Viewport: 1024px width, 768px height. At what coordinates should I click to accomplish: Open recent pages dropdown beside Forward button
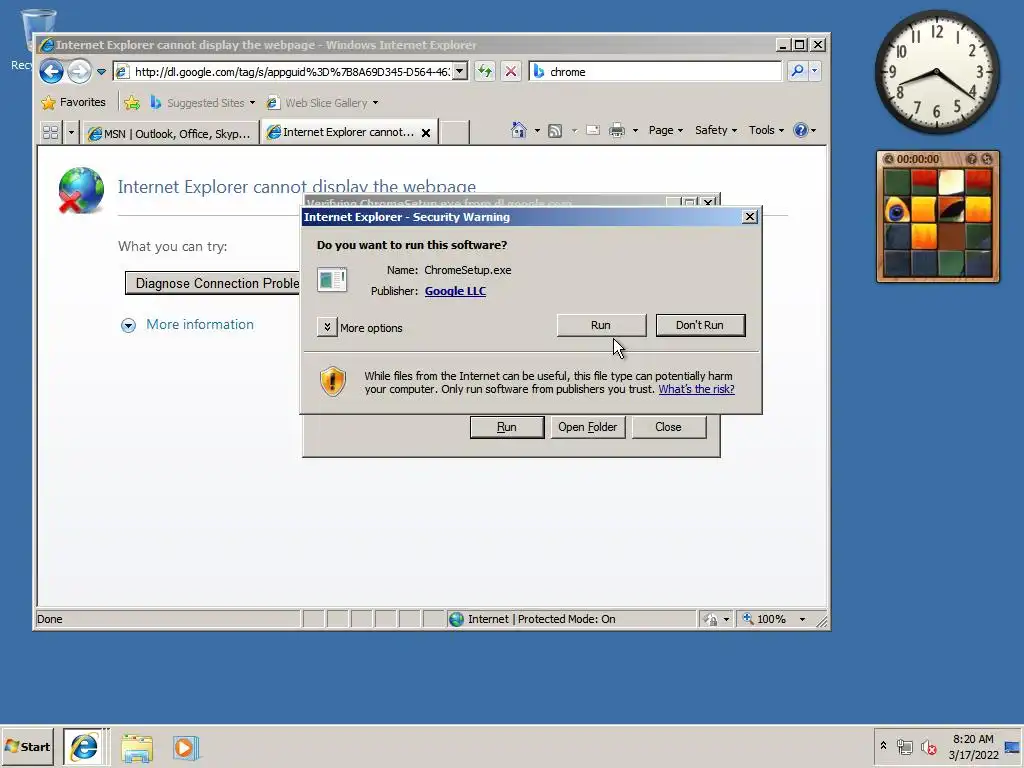101,72
